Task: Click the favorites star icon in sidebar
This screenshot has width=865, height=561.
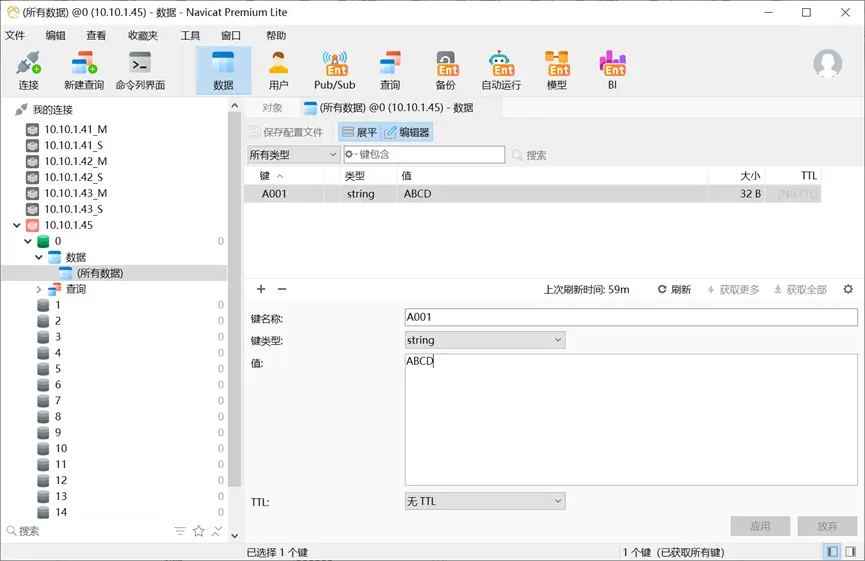Action: pyautogui.click(x=199, y=531)
